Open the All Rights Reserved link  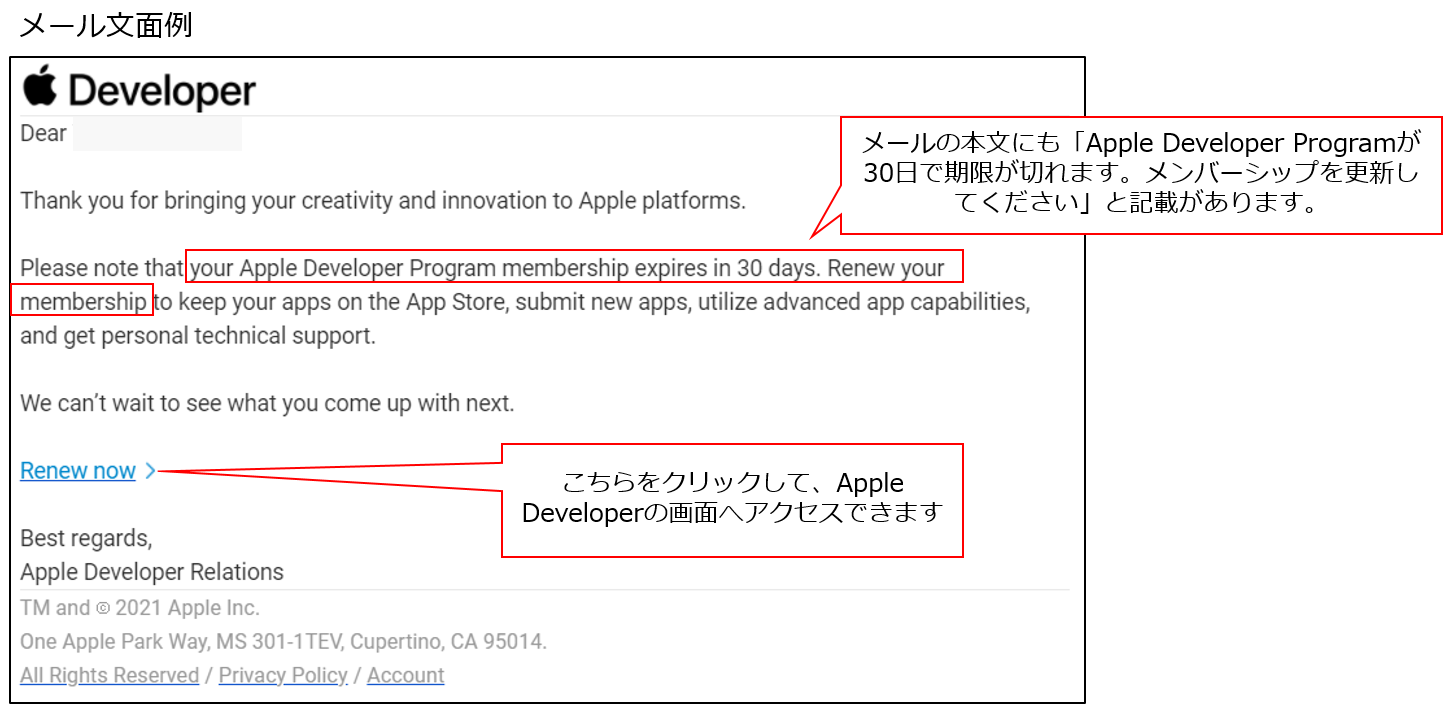point(109,675)
